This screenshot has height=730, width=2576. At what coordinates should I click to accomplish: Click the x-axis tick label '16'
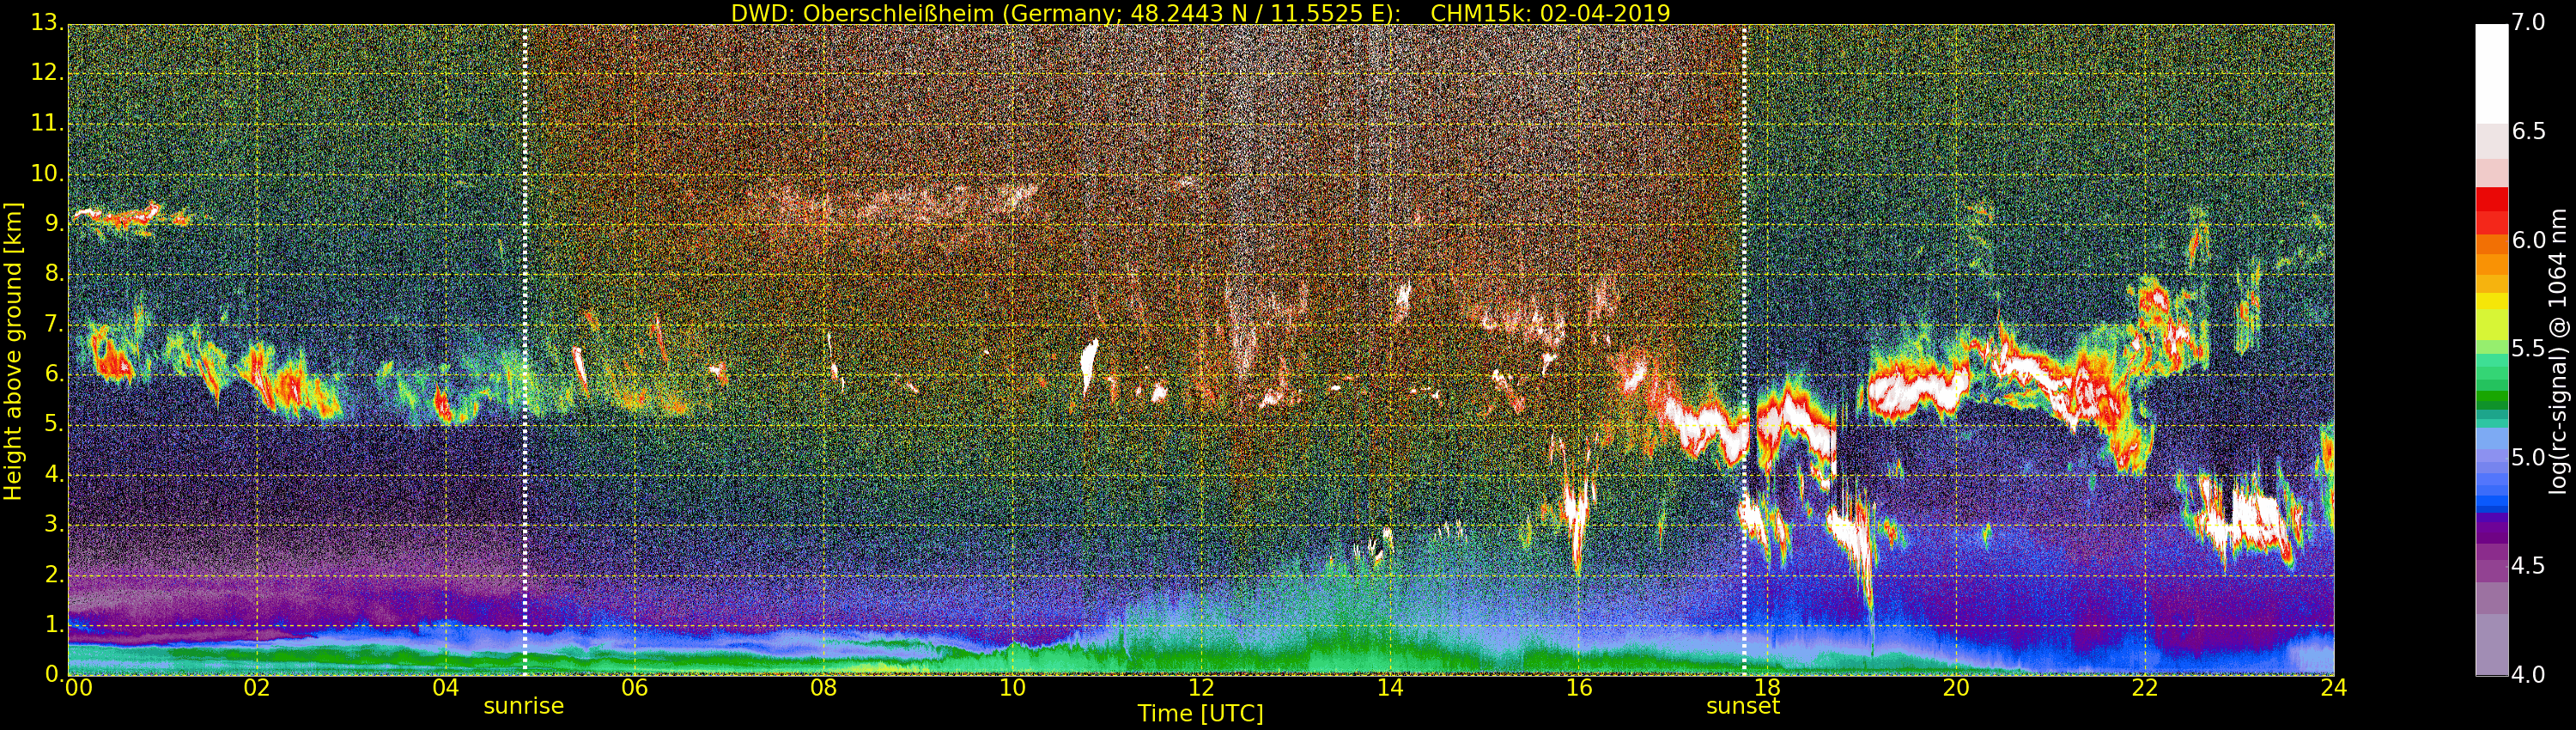[x=1579, y=688]
